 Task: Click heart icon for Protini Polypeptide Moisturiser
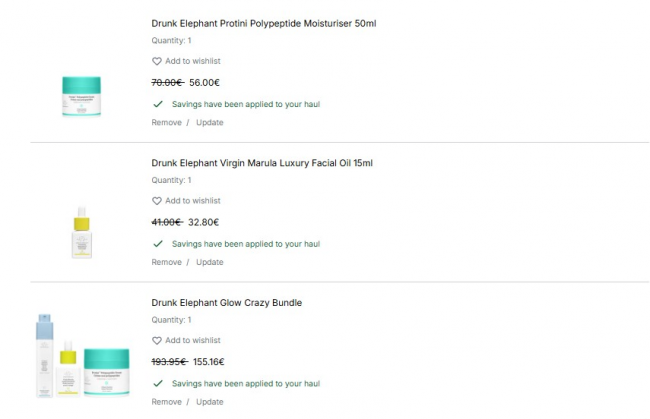point(157,61)
